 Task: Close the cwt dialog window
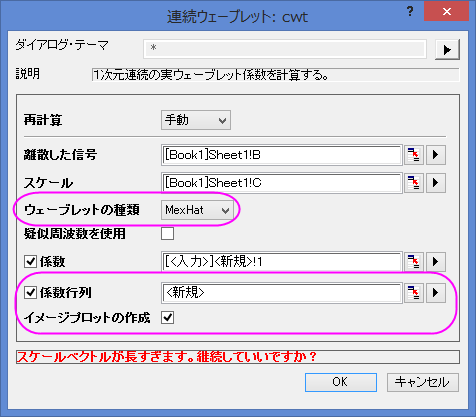(446, 12)
